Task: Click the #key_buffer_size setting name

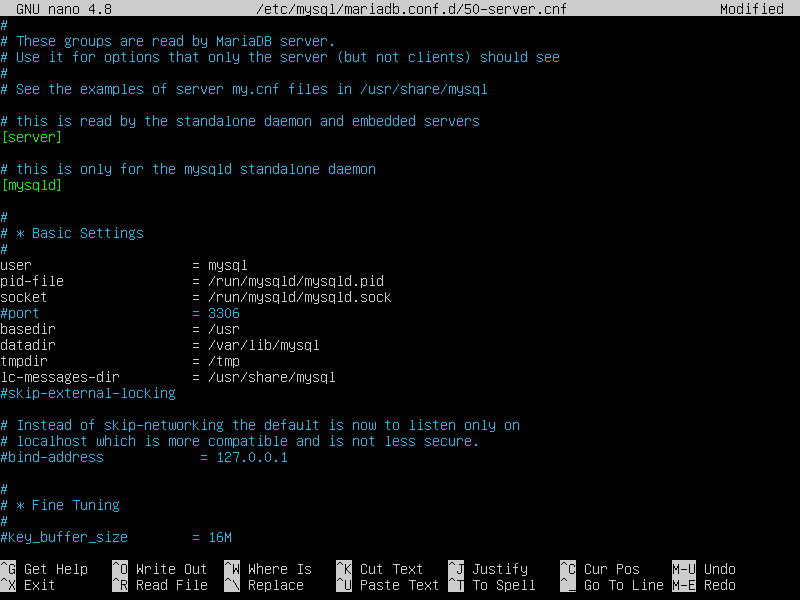Action: pos(64,537)
